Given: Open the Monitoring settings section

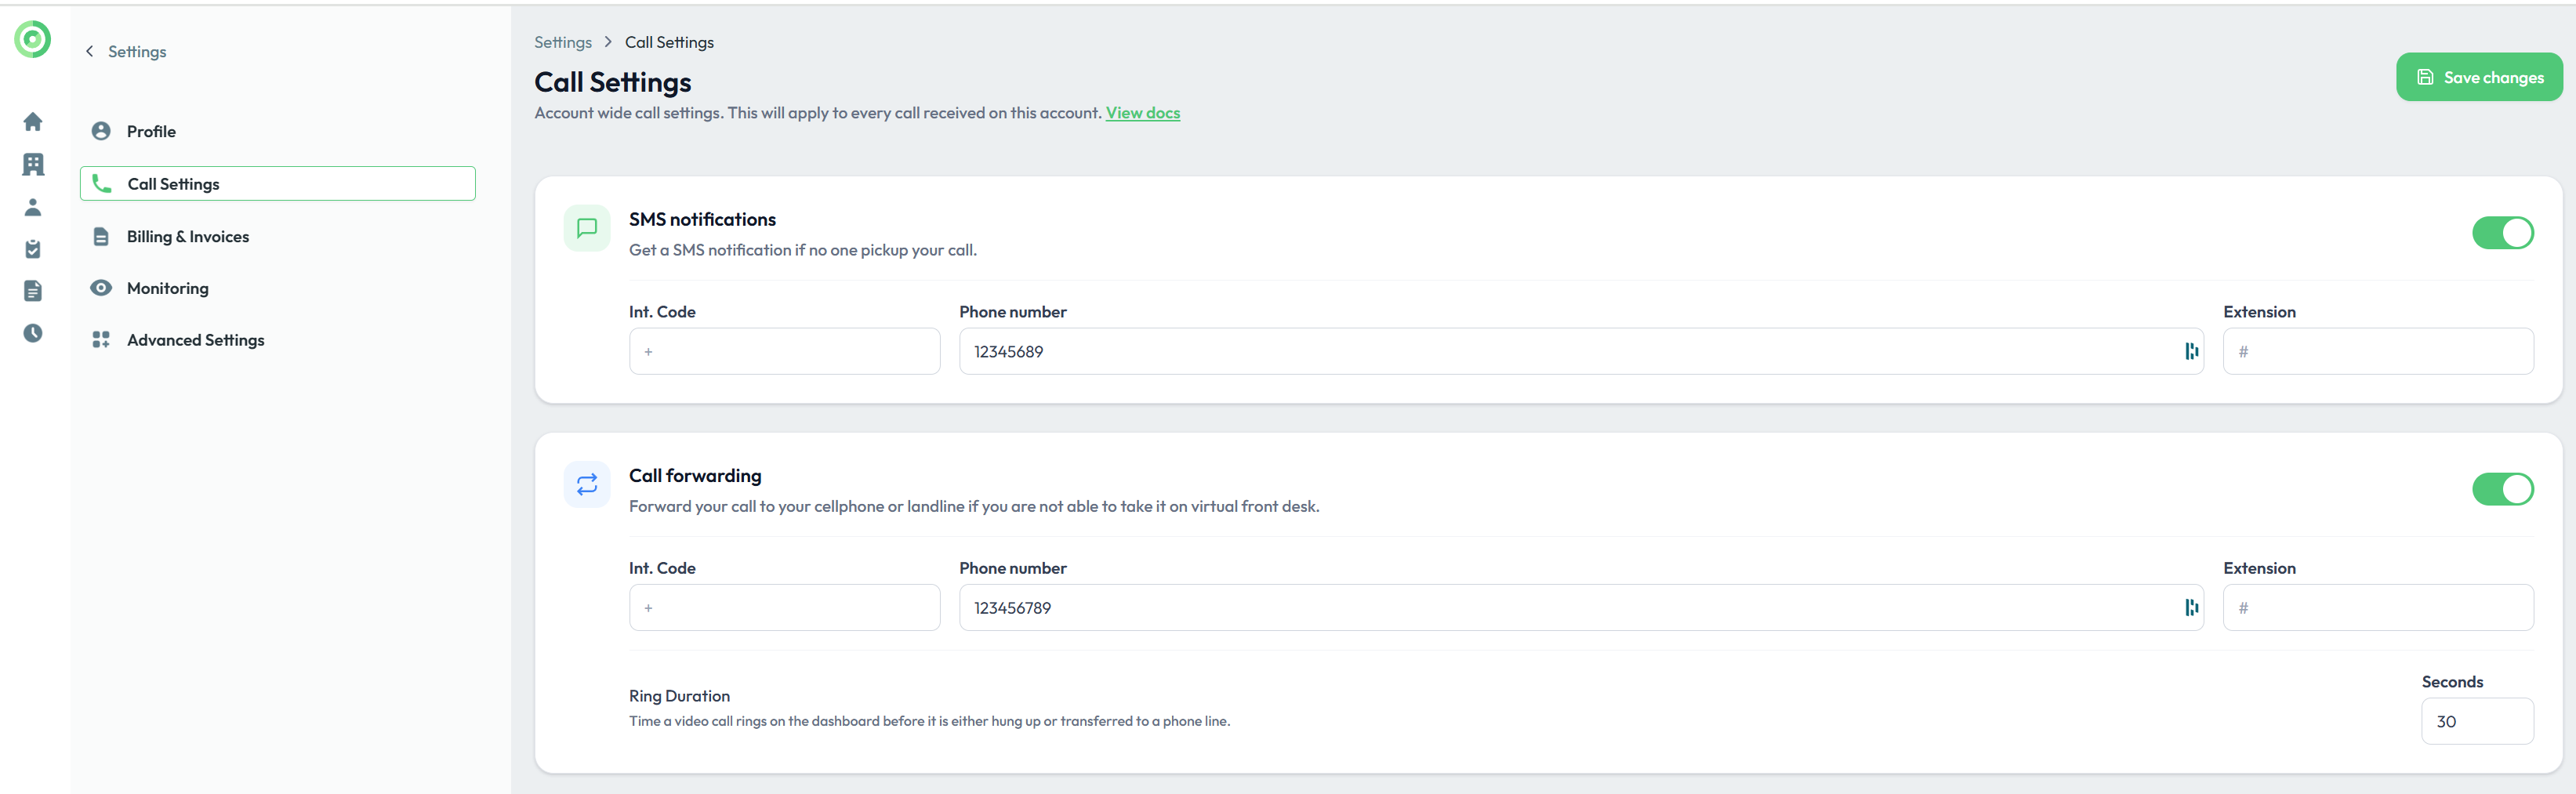Looking at the screenshot, I should pos(167,288).
